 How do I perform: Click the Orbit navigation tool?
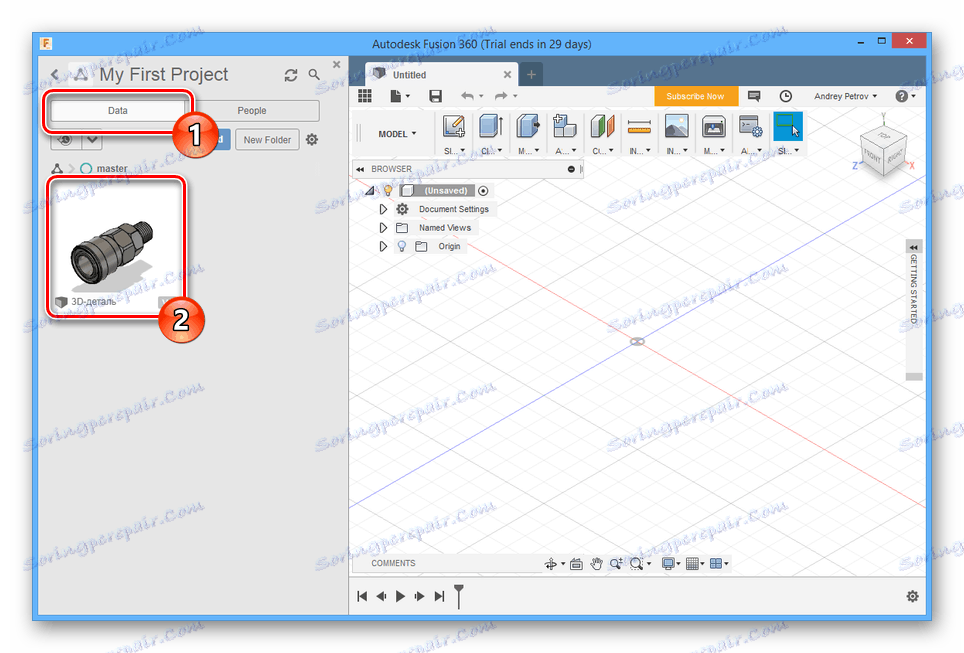(x=551, y=563)
